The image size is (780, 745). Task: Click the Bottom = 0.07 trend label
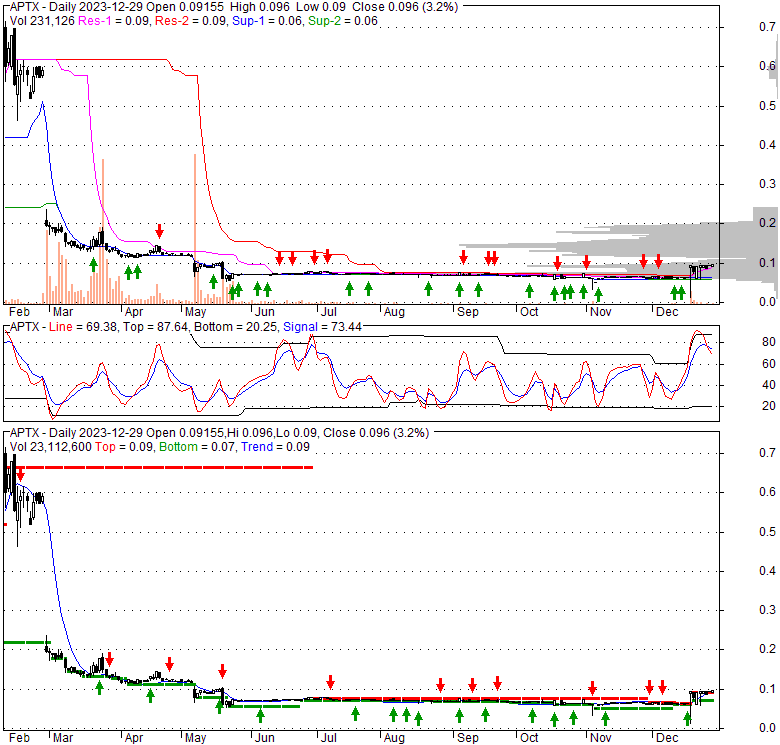(x=196, y=447)
